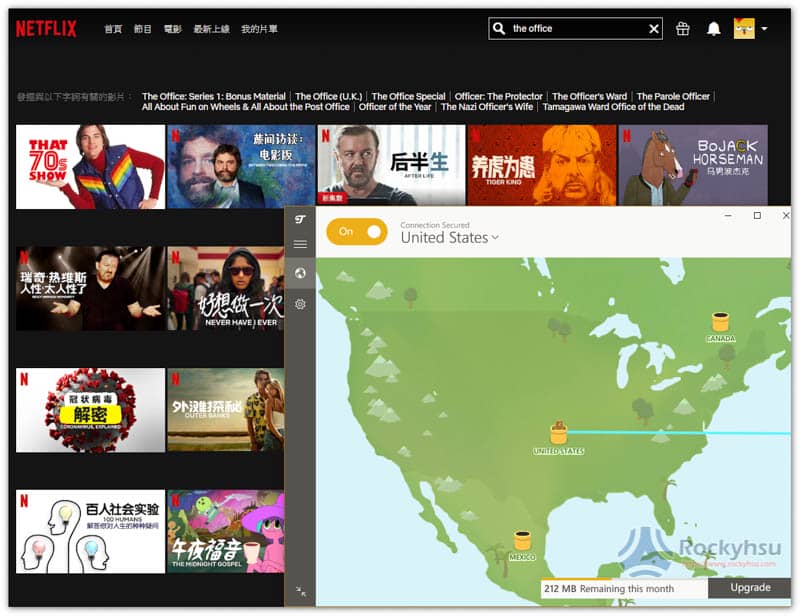Click the Upgrade button in TunnelBear

[x=750, y=587]
